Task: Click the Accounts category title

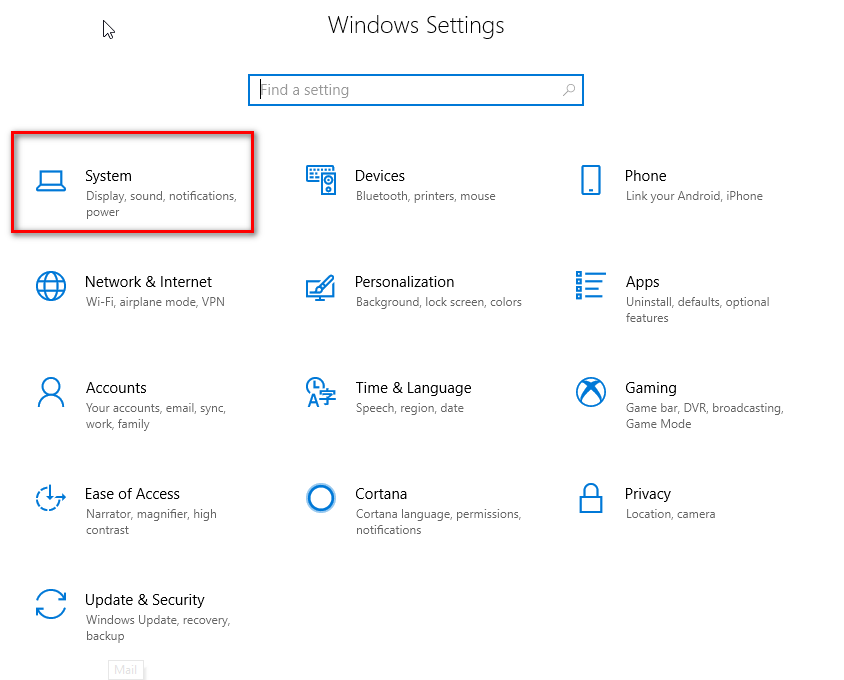Action: tap(116, 388)
